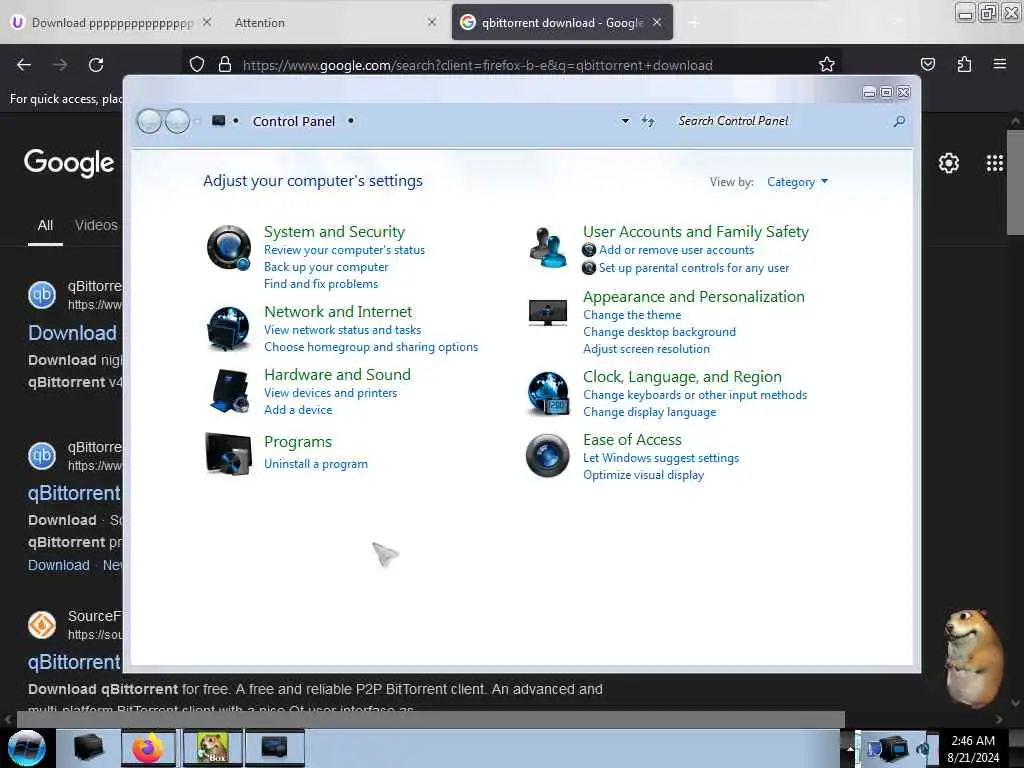Open Firefox from the taskbar

[148, 748]
